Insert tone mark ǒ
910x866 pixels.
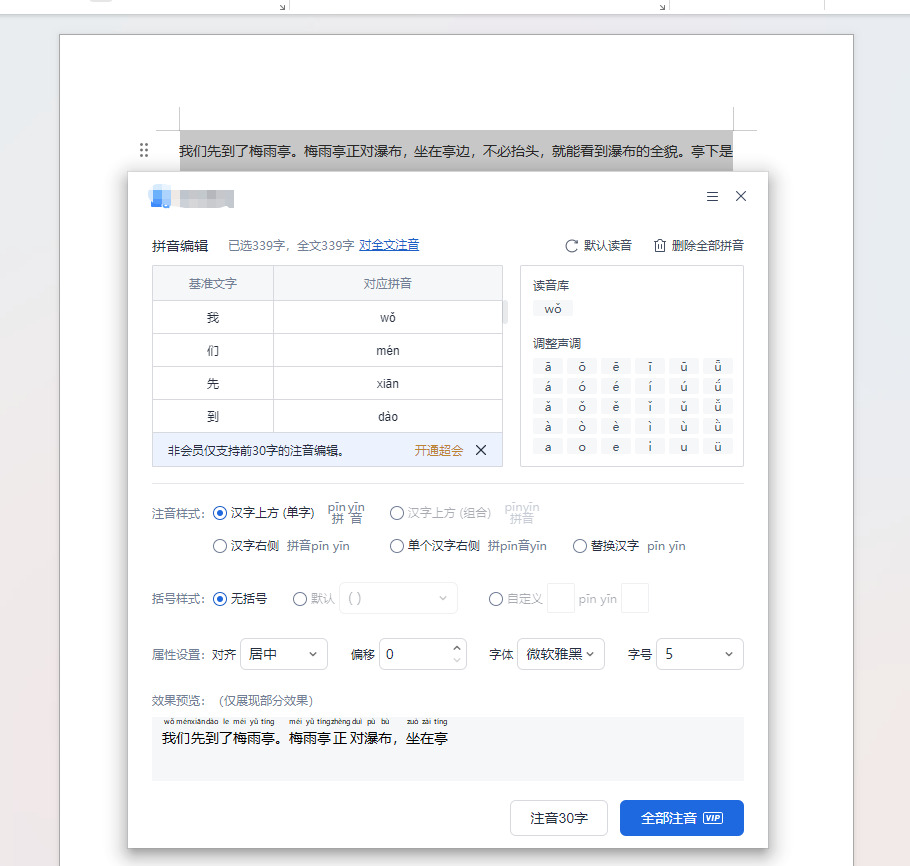click(x=582, y=406)
